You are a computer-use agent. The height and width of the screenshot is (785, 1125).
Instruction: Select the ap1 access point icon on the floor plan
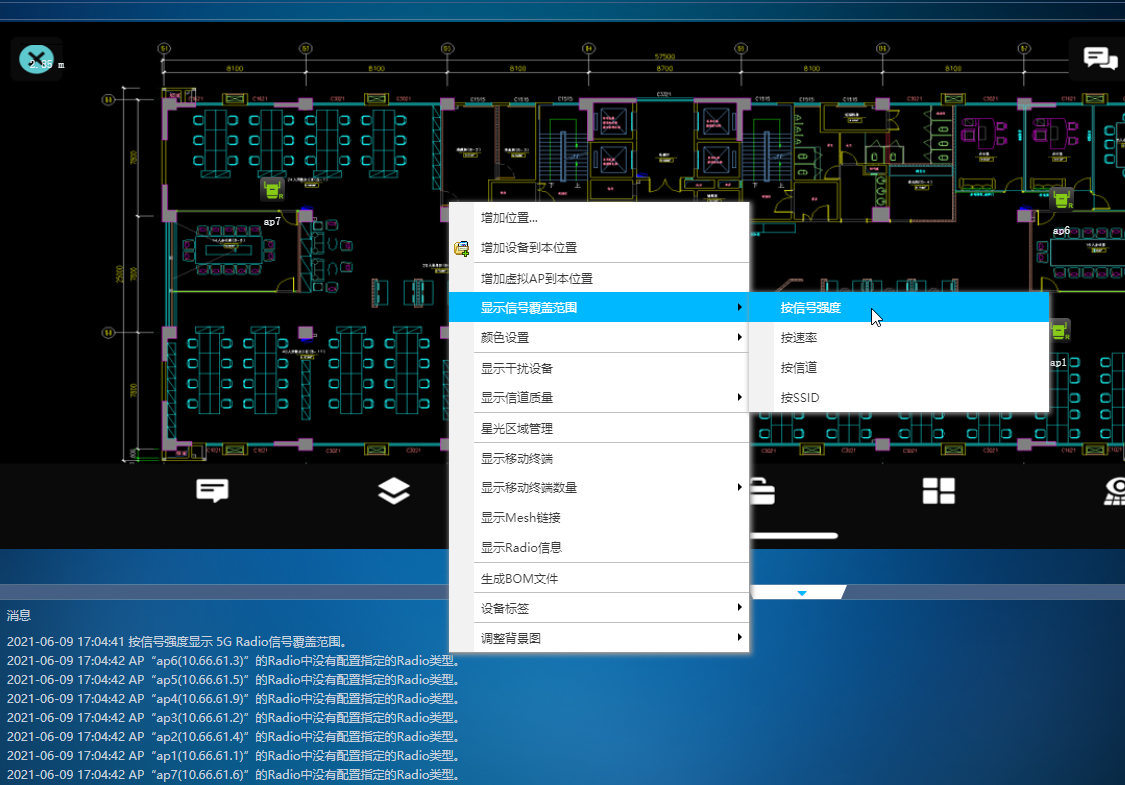pos(1060,331)
